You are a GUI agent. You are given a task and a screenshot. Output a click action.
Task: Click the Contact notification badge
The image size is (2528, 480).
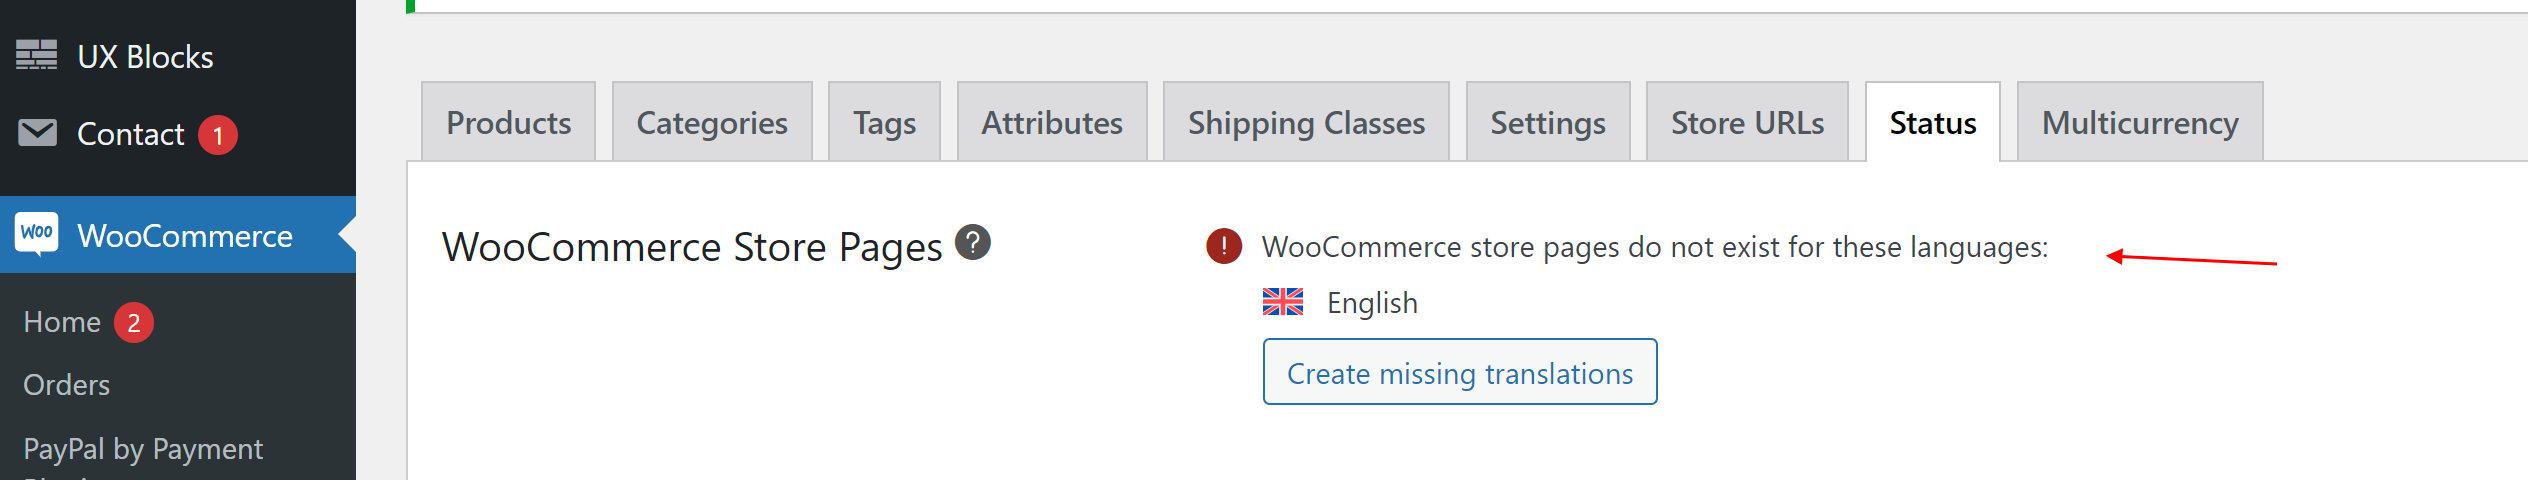click(x=218, y=135)
